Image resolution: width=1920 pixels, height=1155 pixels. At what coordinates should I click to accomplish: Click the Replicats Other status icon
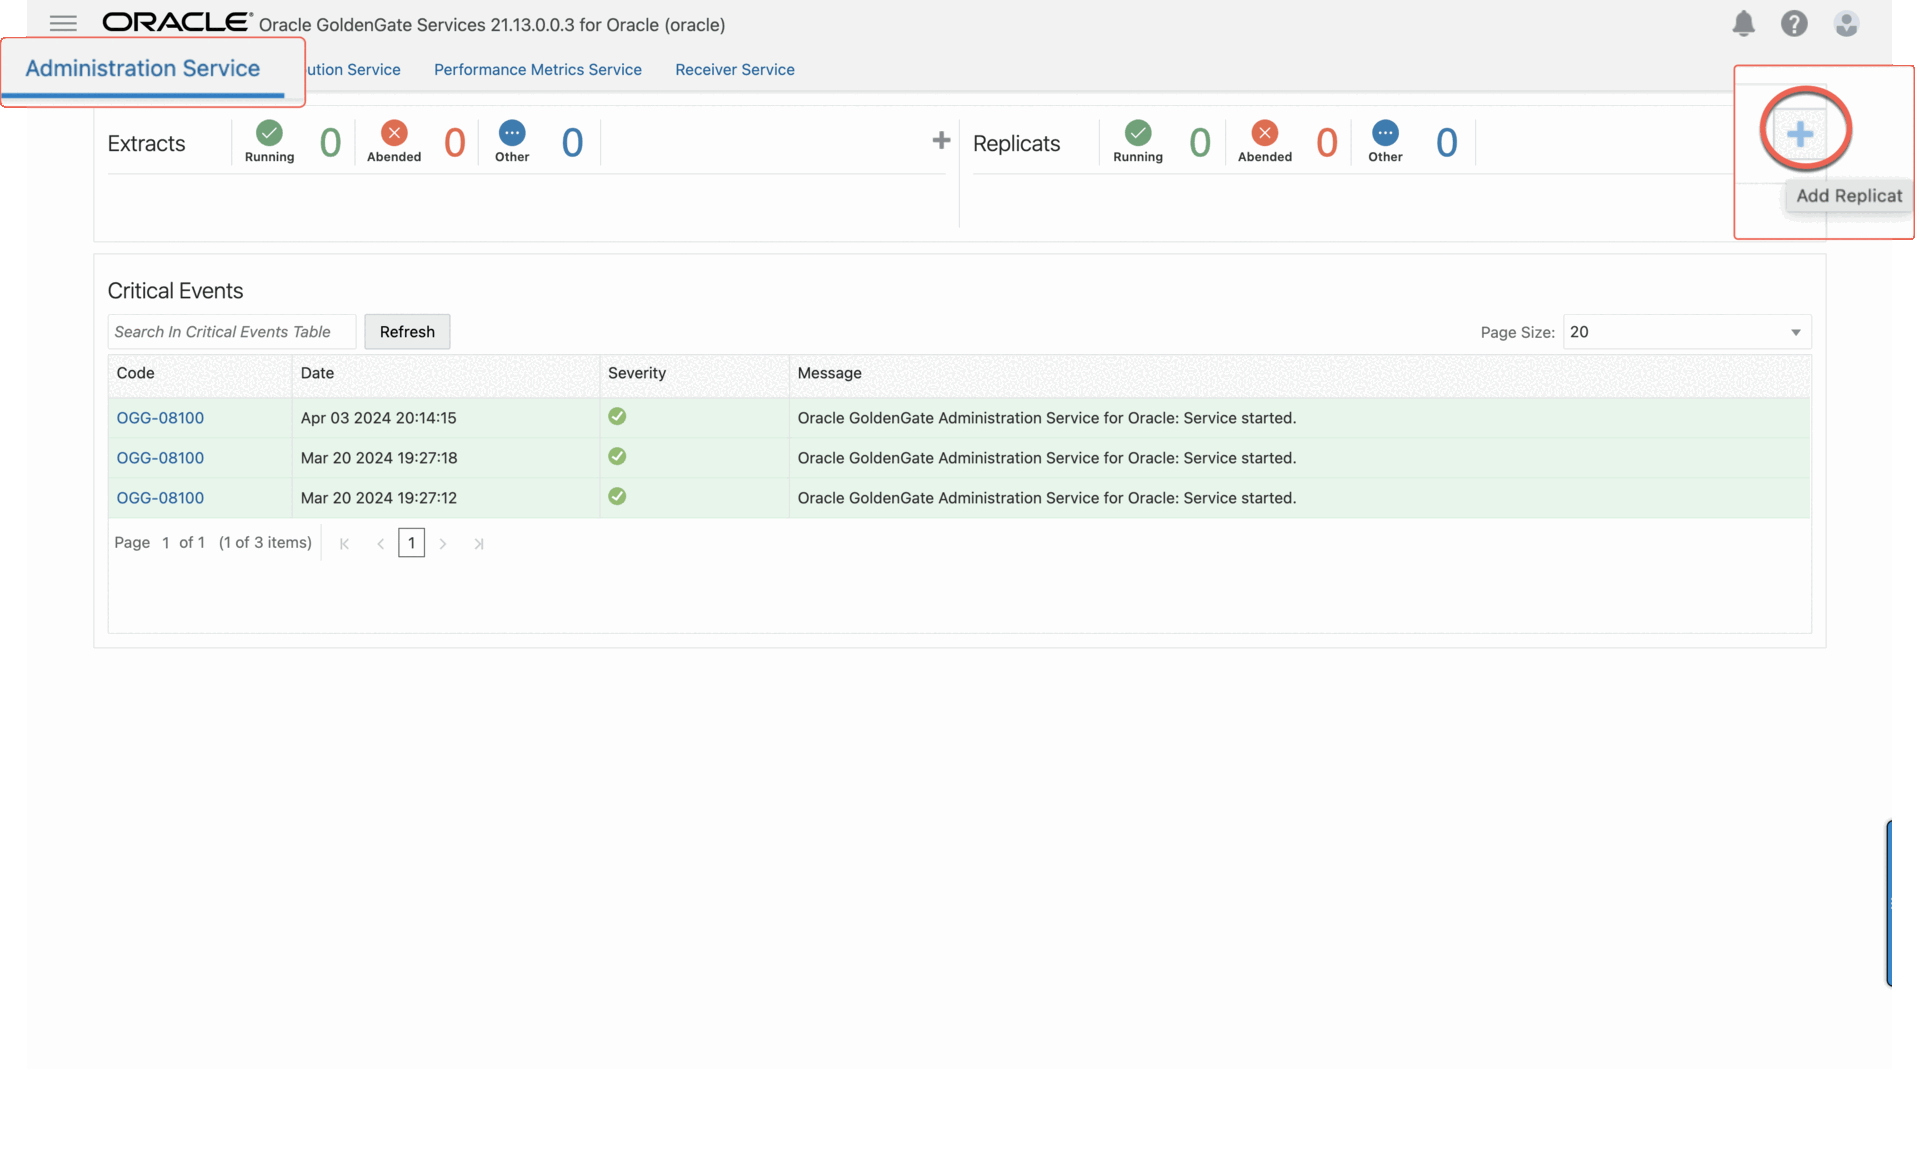click(1385, 133)
